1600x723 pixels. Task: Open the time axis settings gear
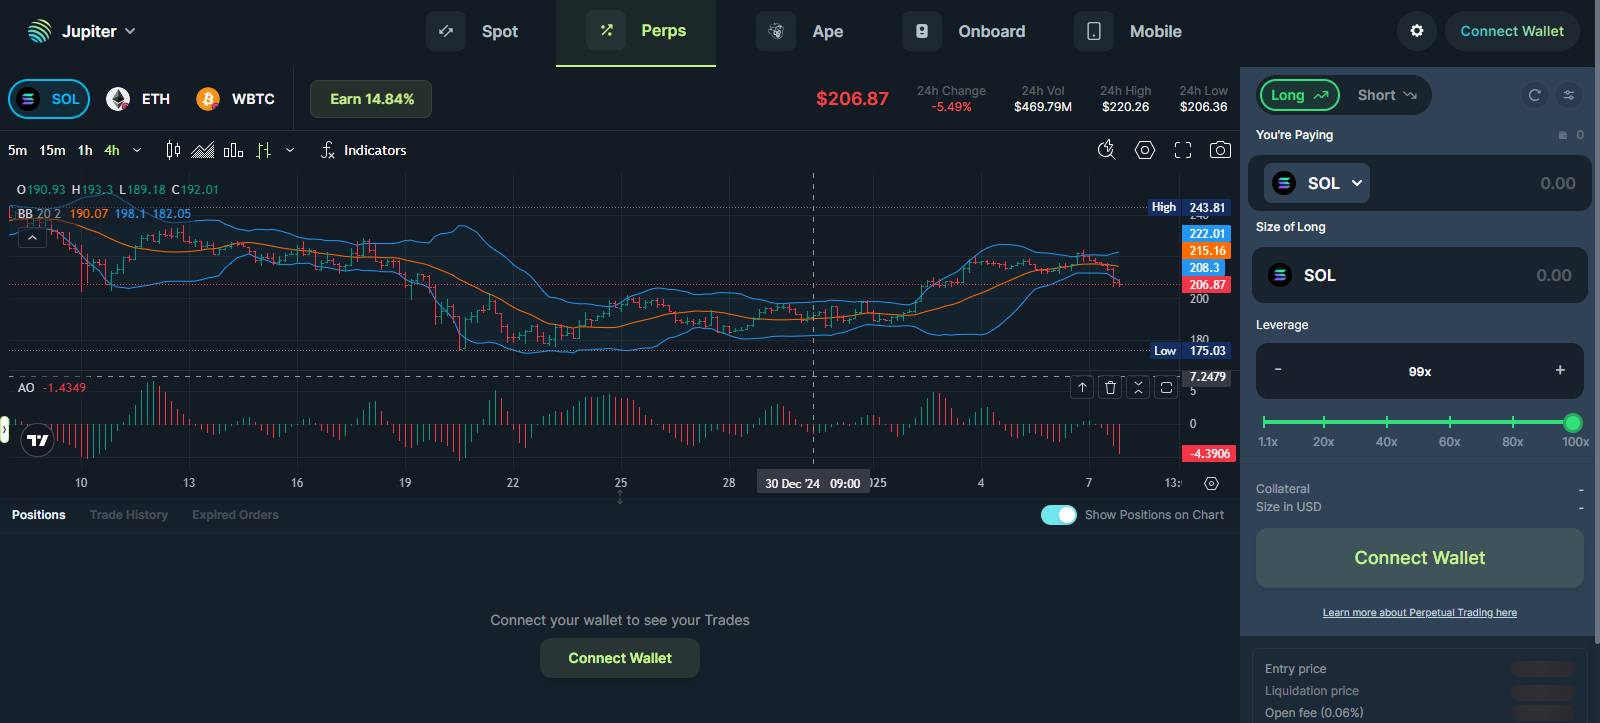(x=1211, y=483)
